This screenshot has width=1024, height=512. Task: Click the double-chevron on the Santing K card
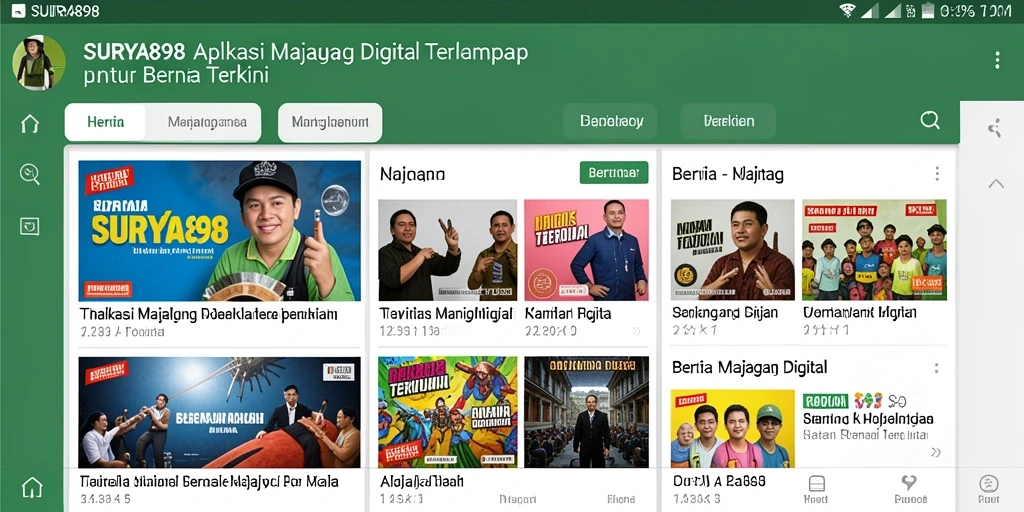click(x=935, y=452)
